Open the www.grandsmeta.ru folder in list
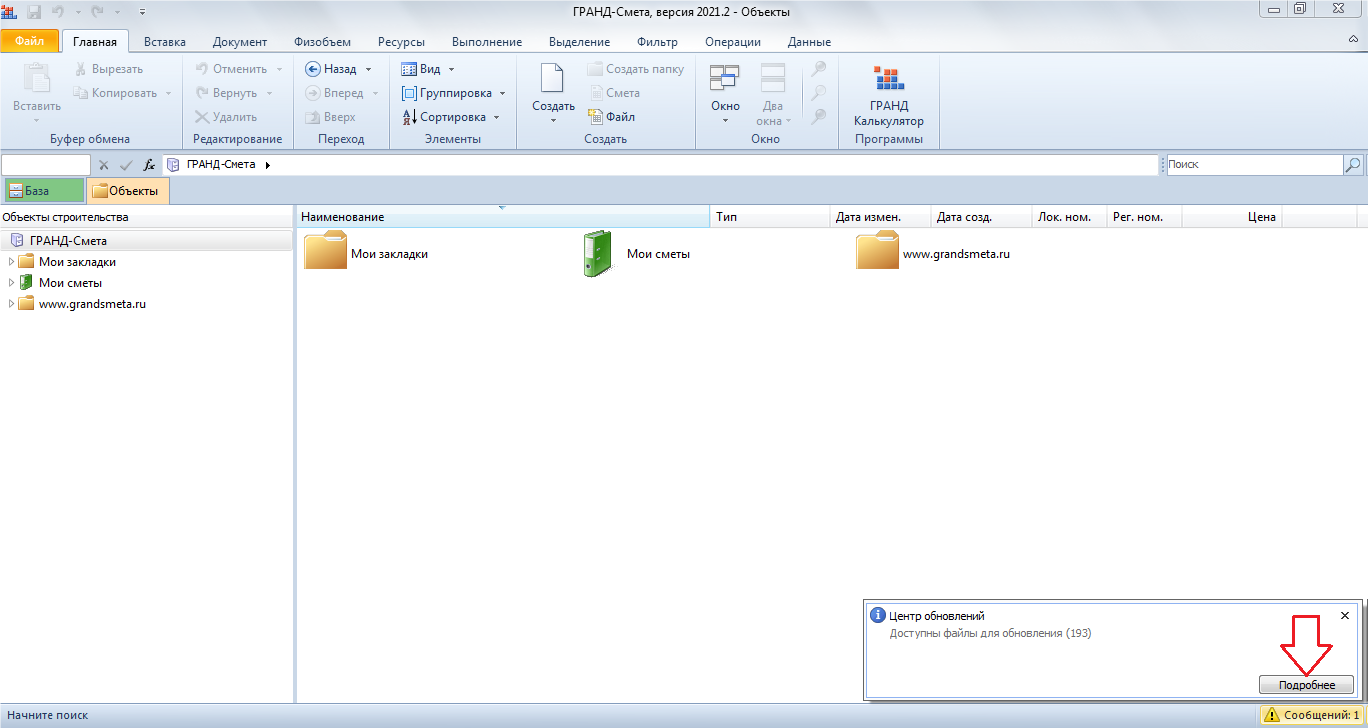Screen dimensions: 1368x728 876,253
